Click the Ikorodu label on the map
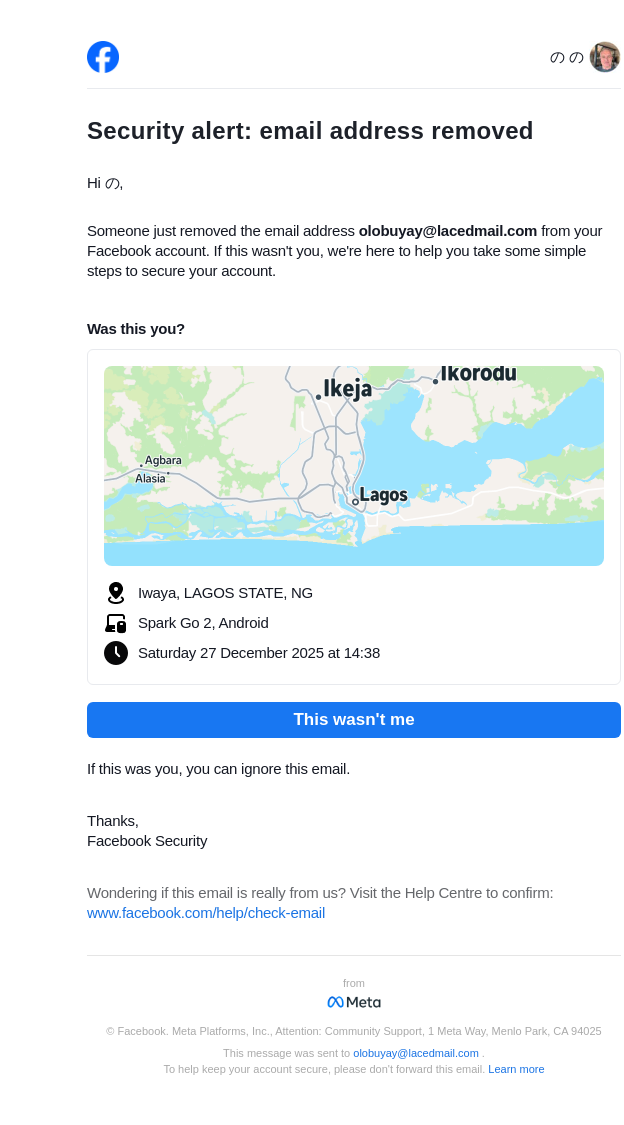This screenshot has height=1125, width=624. (x=478, y=374)
